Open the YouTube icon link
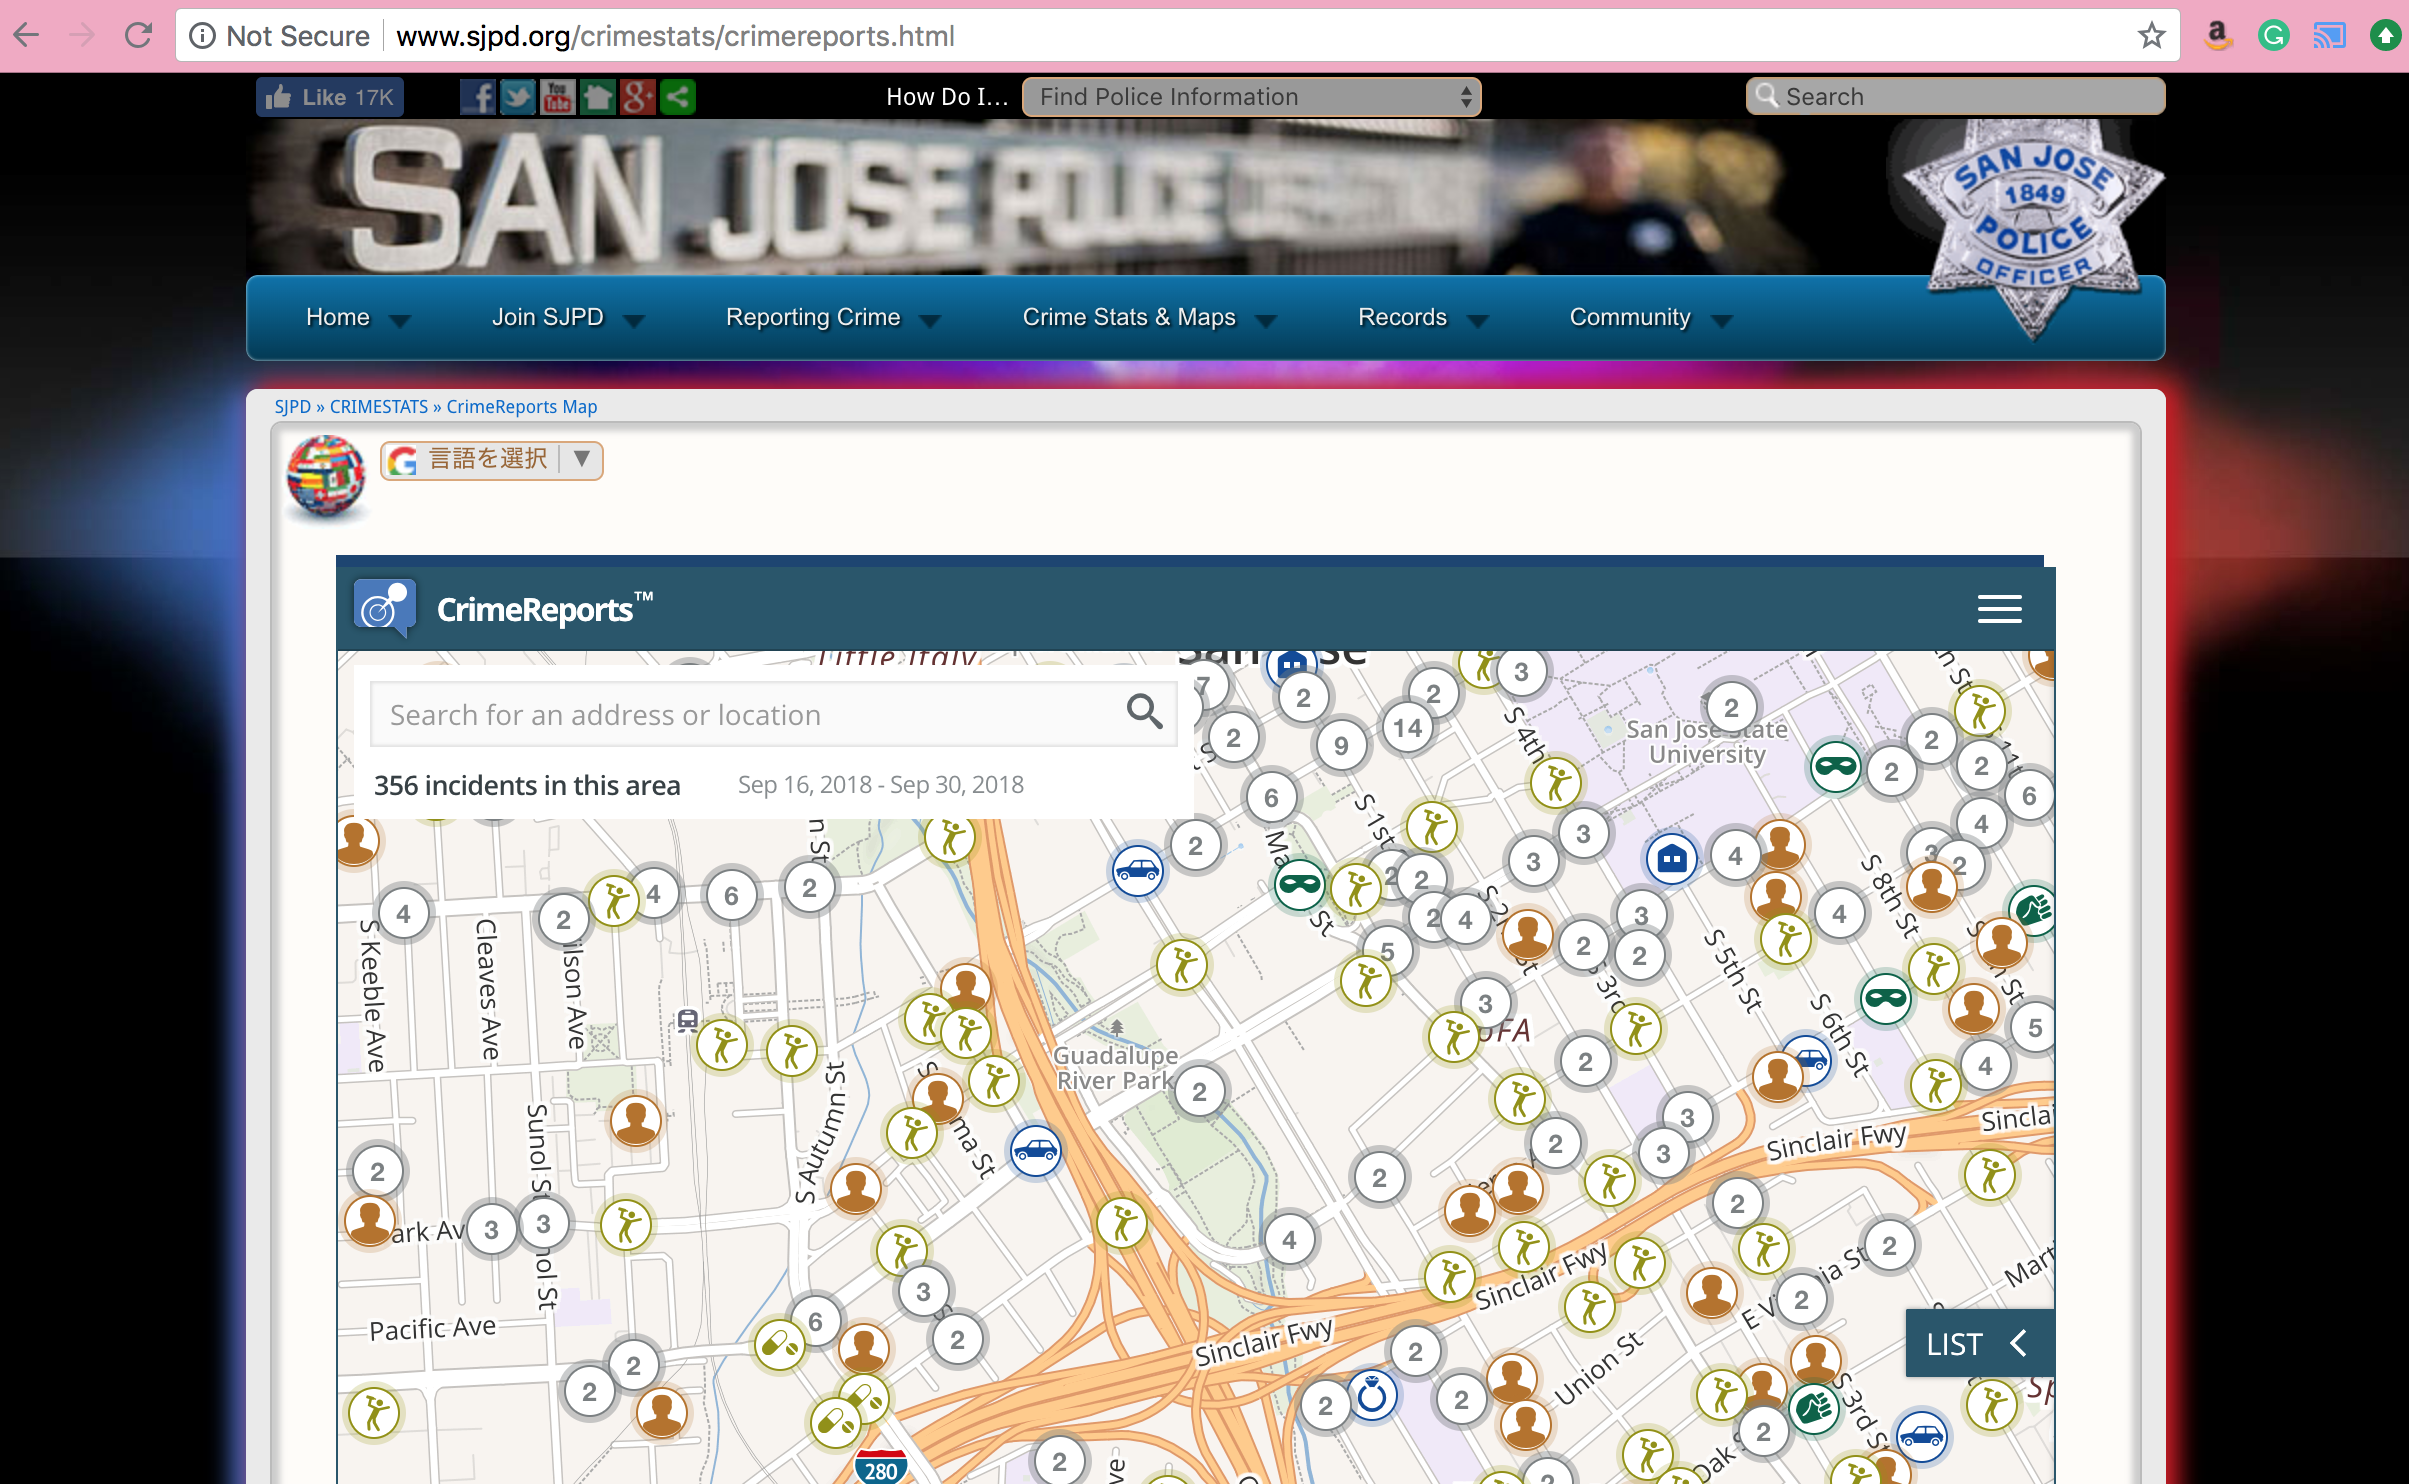 click(x=557, y=97)
